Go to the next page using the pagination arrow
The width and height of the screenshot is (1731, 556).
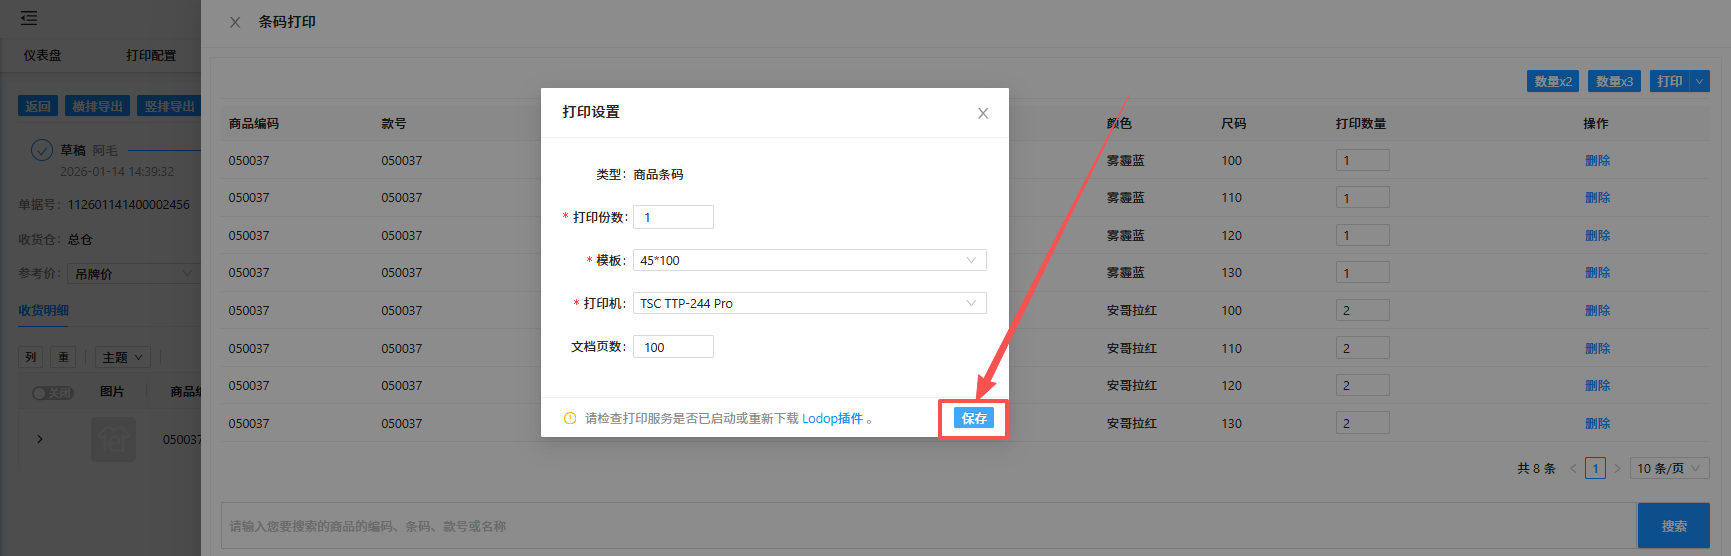coord(1617,468)
